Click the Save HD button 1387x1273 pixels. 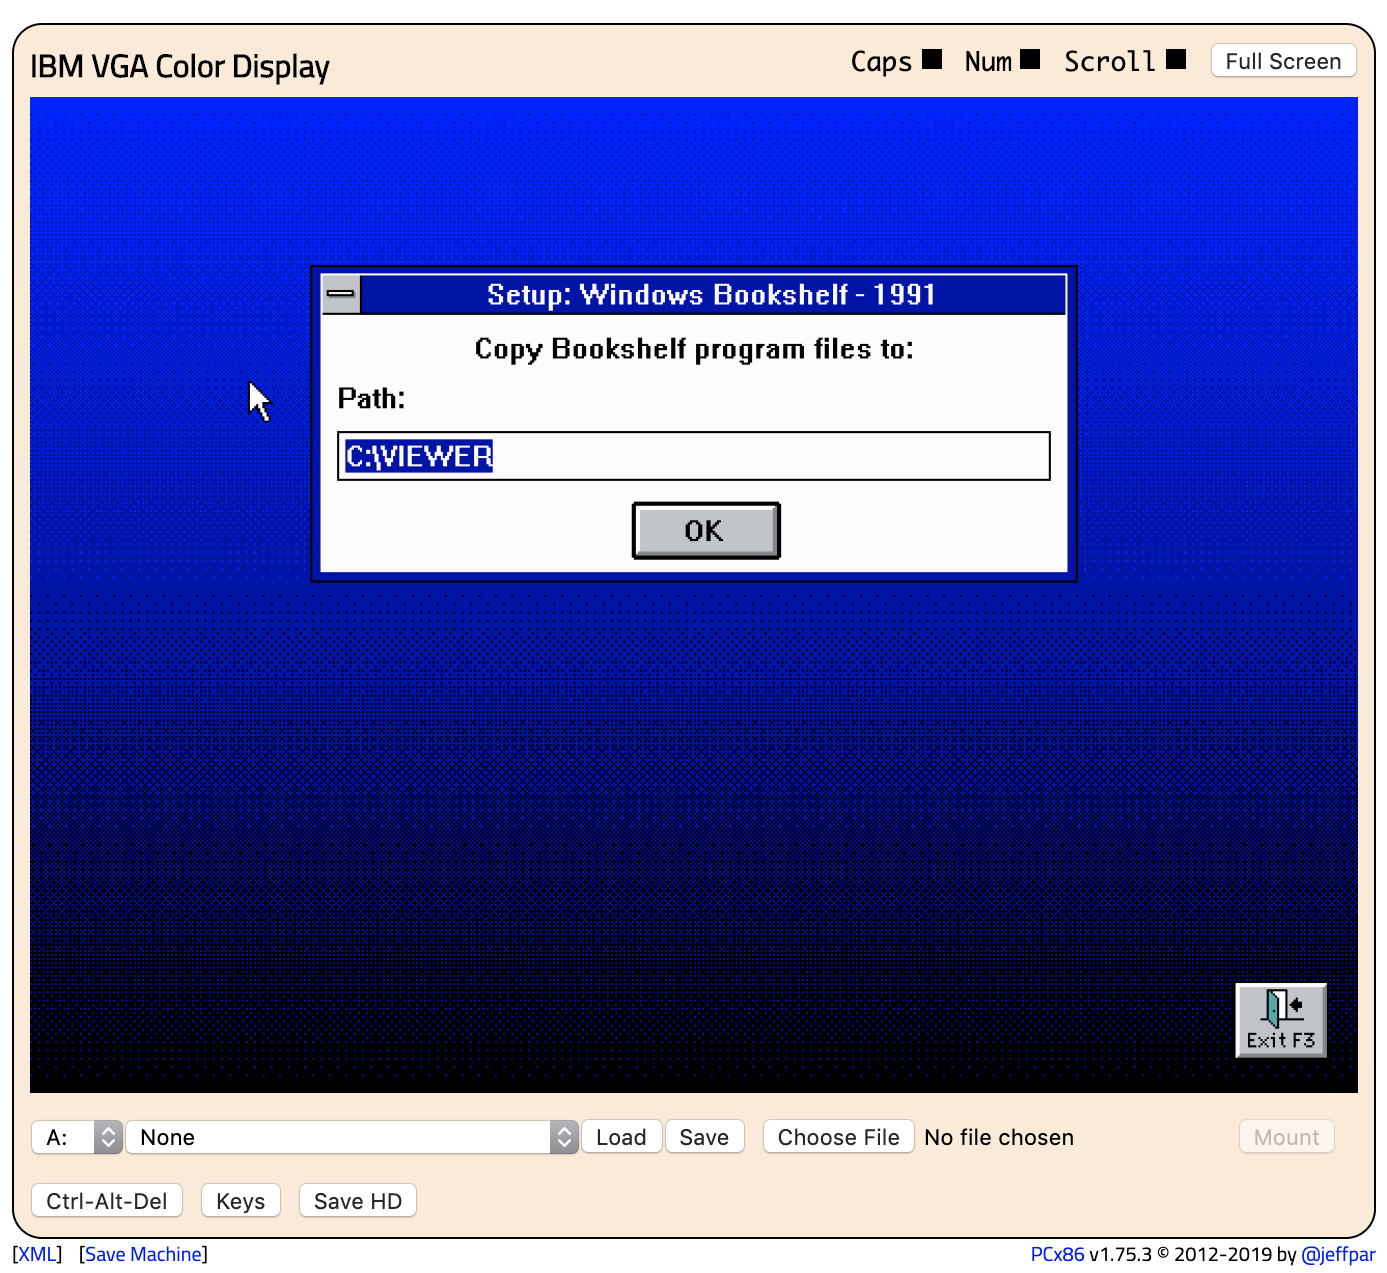[357, 1200]
